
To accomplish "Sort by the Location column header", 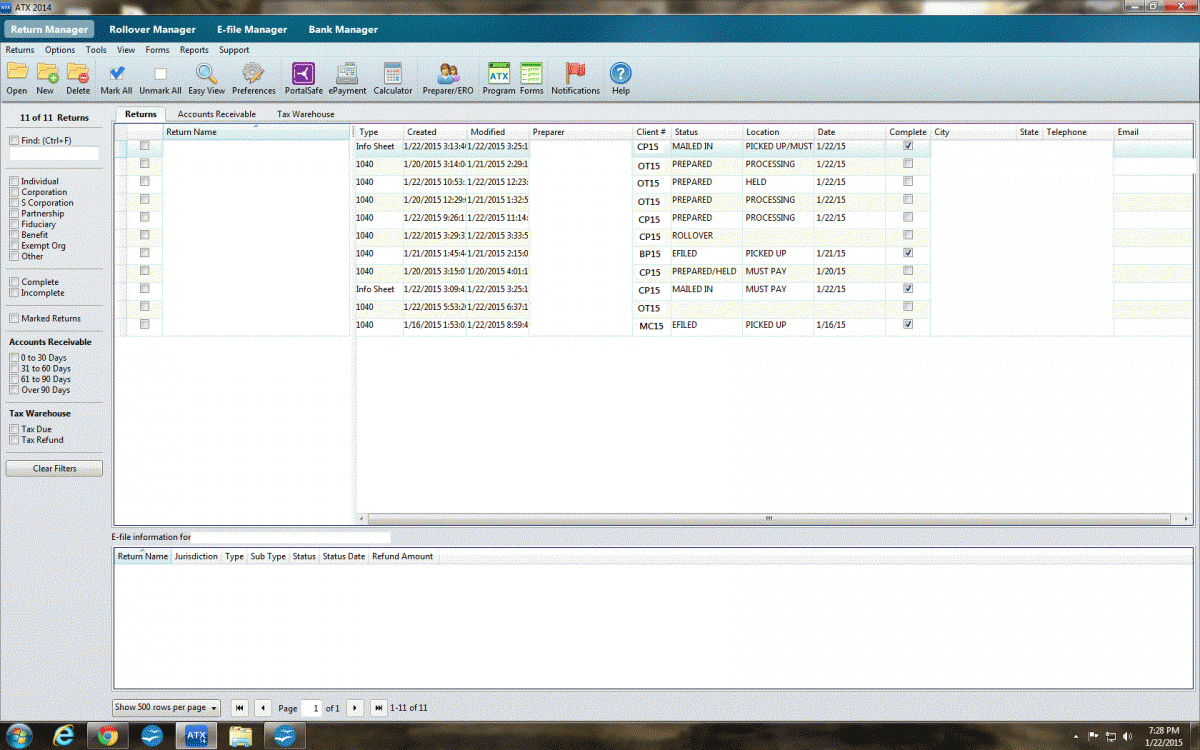I will pos(778,132).
